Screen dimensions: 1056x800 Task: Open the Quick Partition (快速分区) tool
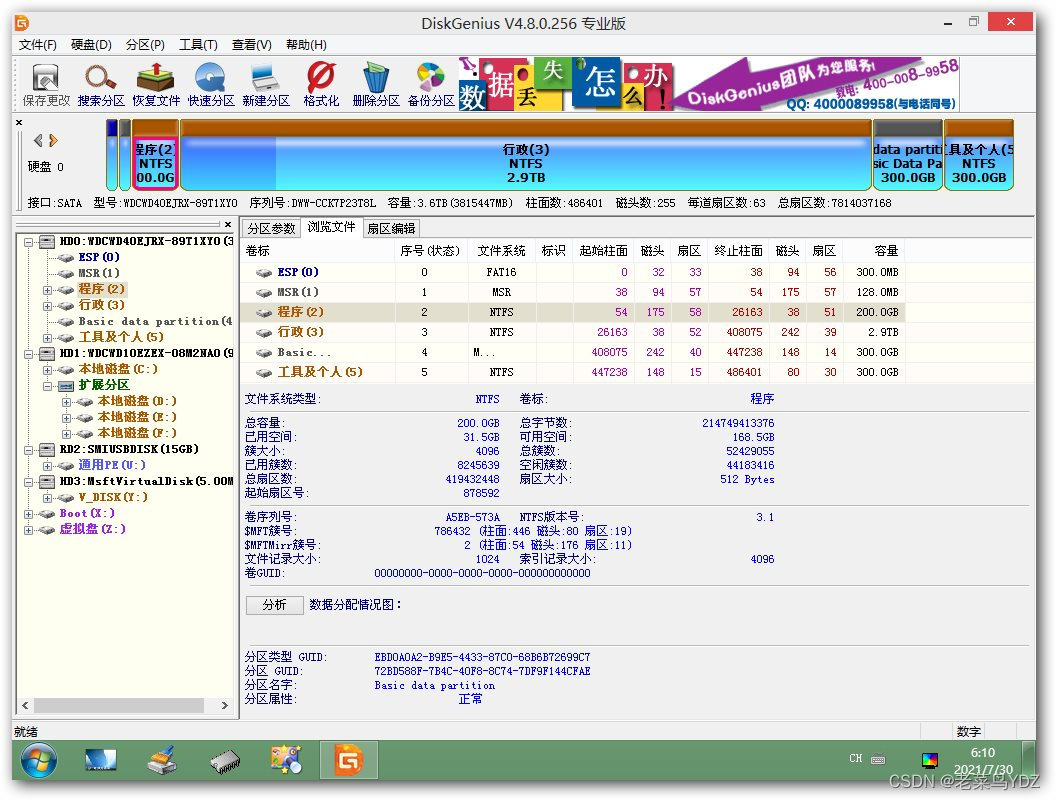[x=211, y=85]
